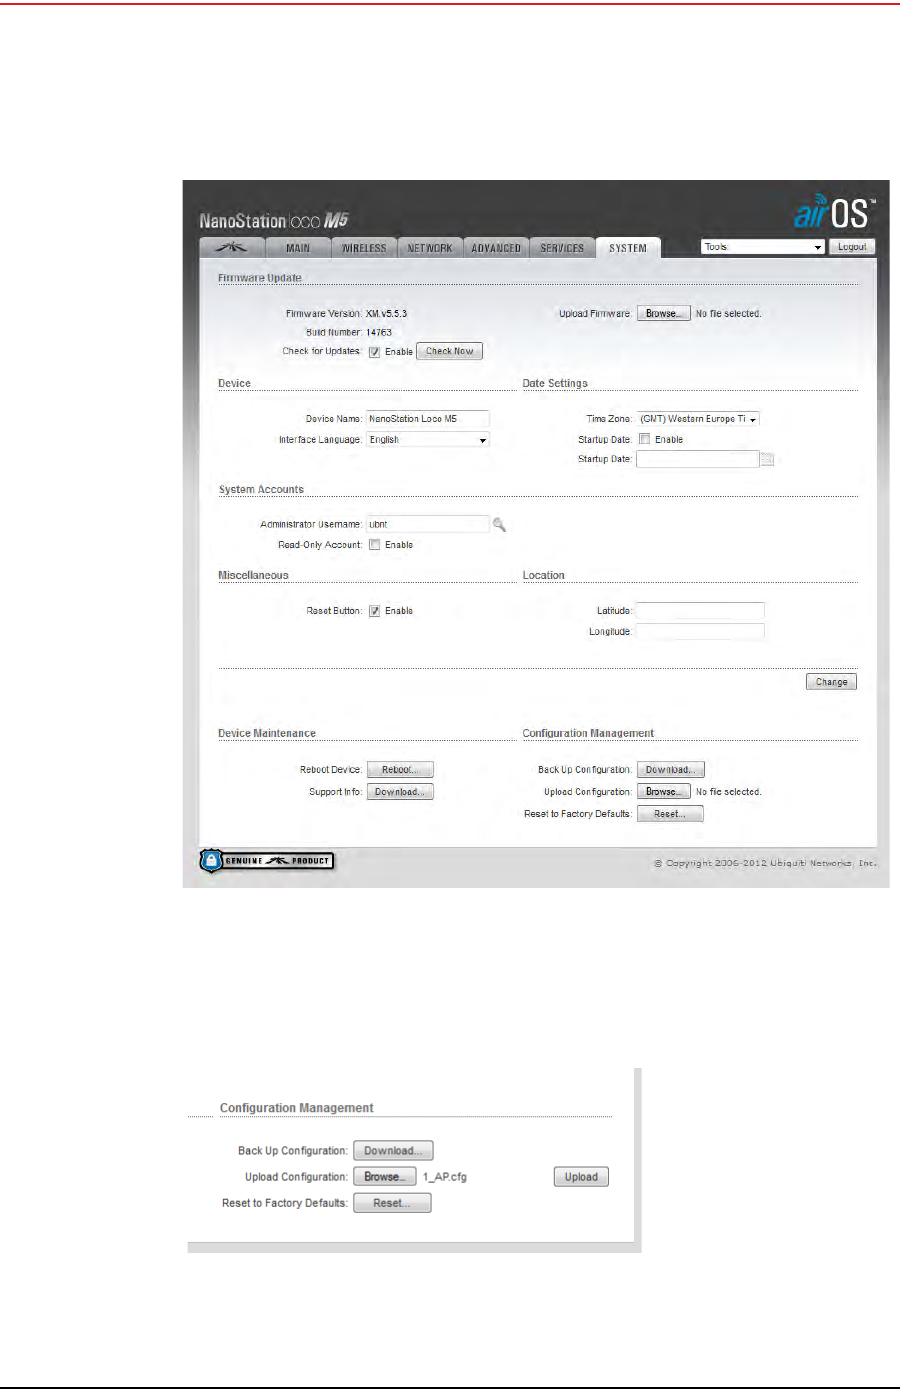The width and height of the screenshot is (900, 1390).
Task: Enable the Read-Only Account checkbox
Action: (374, 545)
